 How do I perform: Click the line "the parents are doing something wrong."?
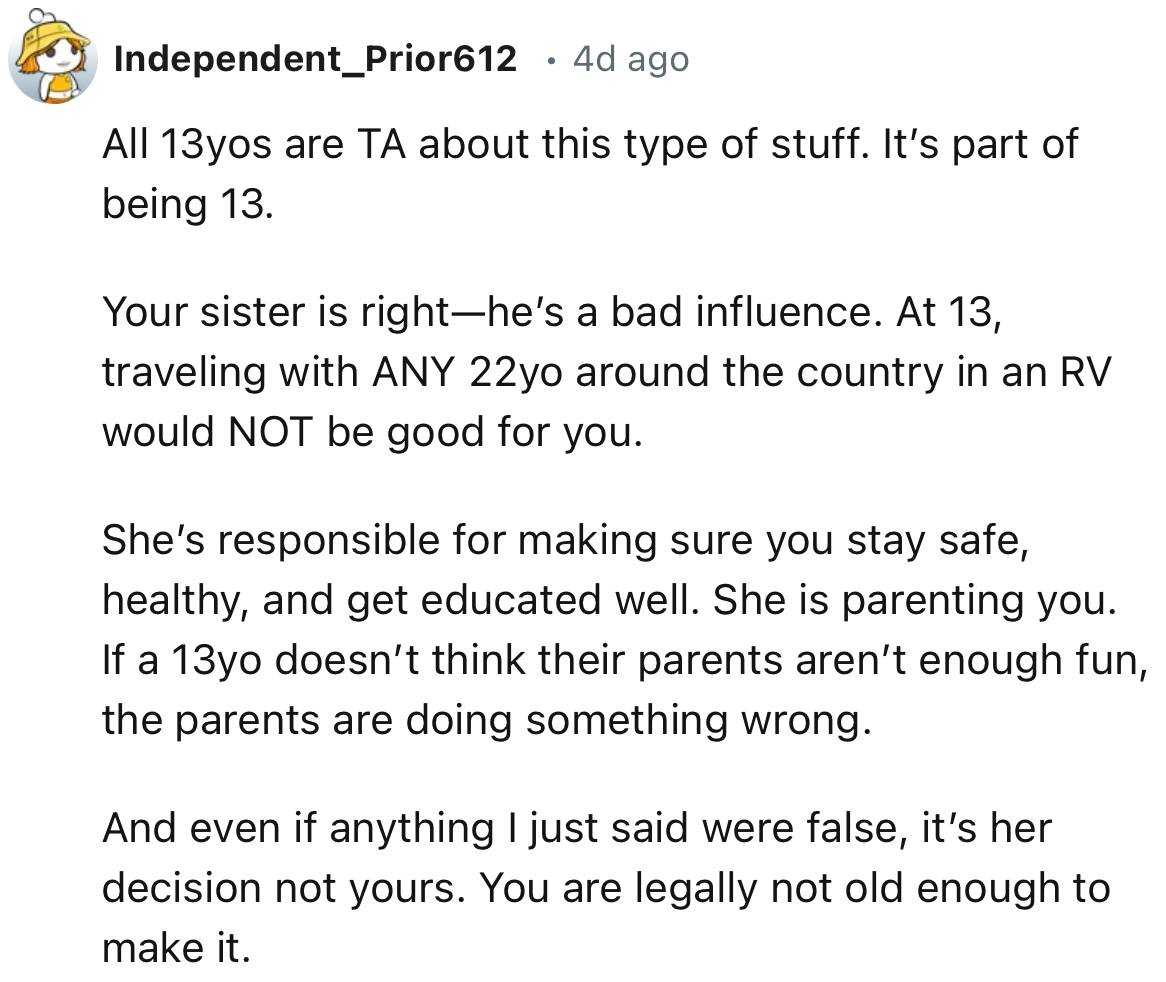tap(480, 720)
